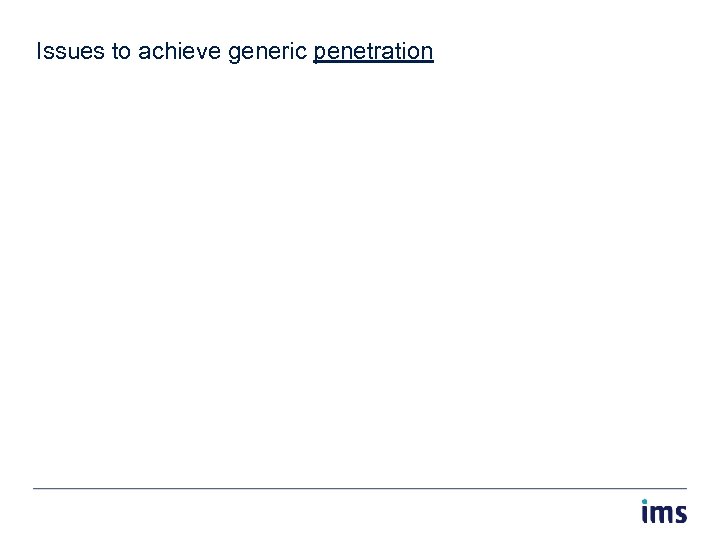Image resolution: width=720 pixels, height=540 pixels.
Task: Click the letter "s" in the ims logo
Action: tap(680, 515)
